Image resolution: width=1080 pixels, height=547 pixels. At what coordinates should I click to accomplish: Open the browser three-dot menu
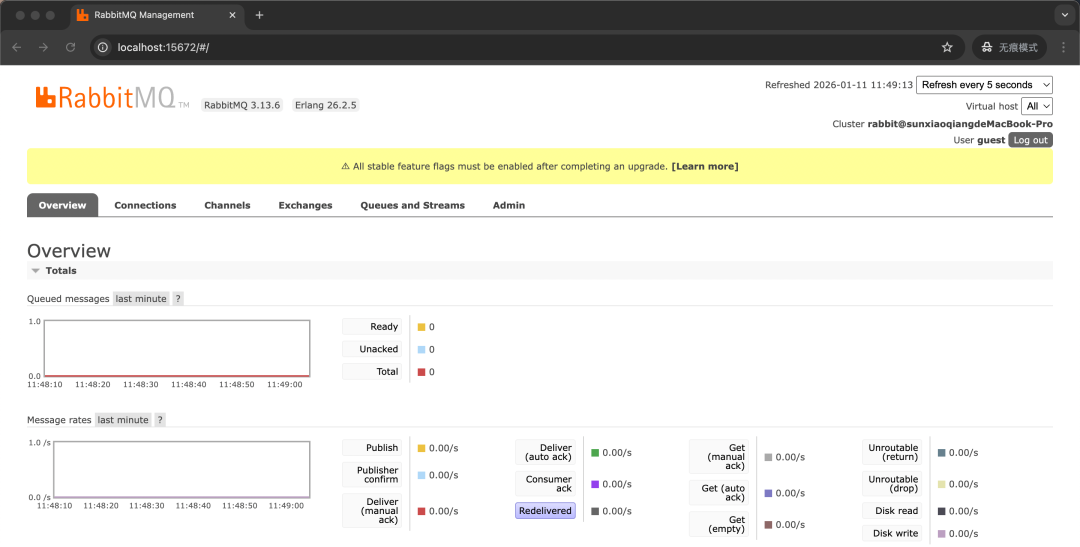1063,47
